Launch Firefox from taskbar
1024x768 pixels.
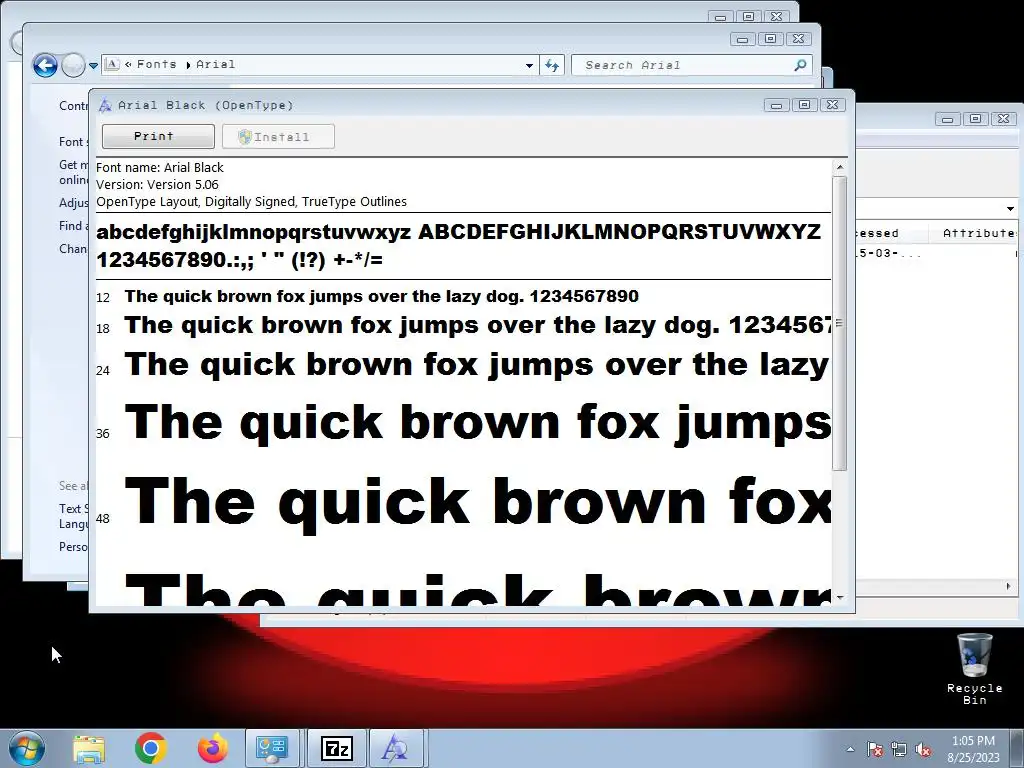212,749
